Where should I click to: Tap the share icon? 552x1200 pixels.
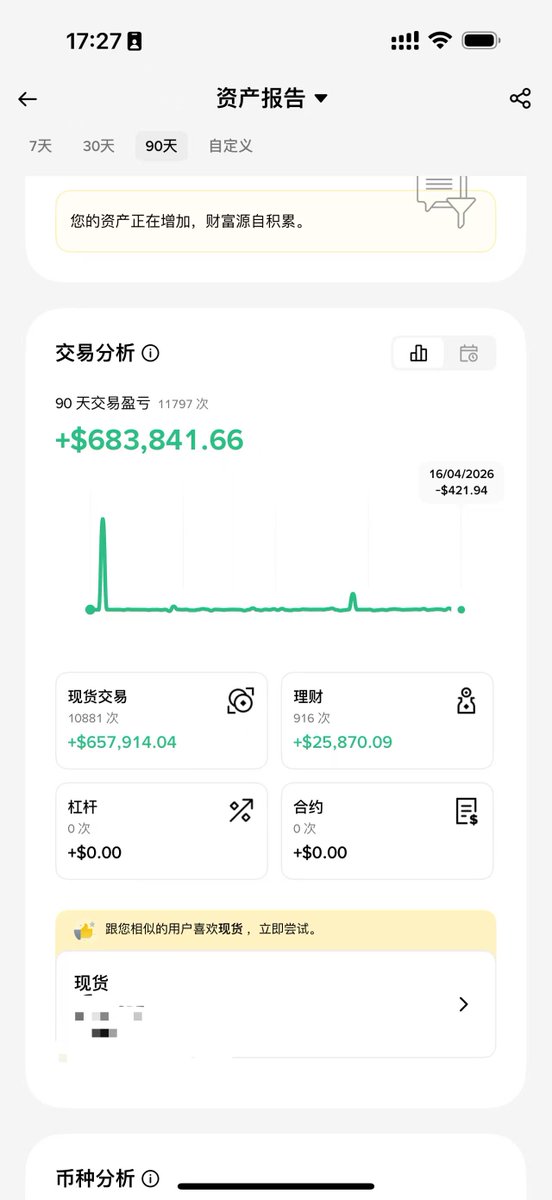pos(520,98)
